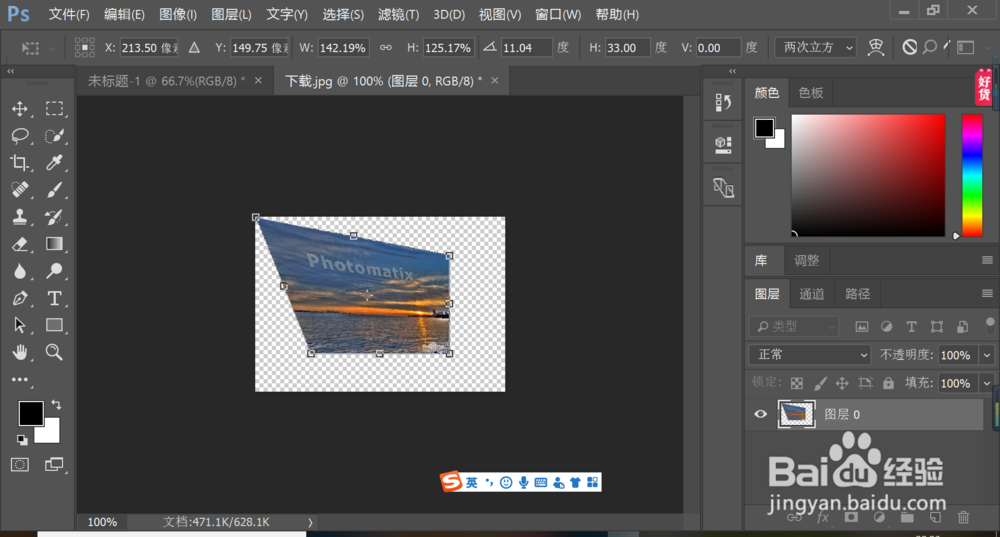Open the 两次立方 interpolation dropdown
1000x537 pixels.
[814, 48]
